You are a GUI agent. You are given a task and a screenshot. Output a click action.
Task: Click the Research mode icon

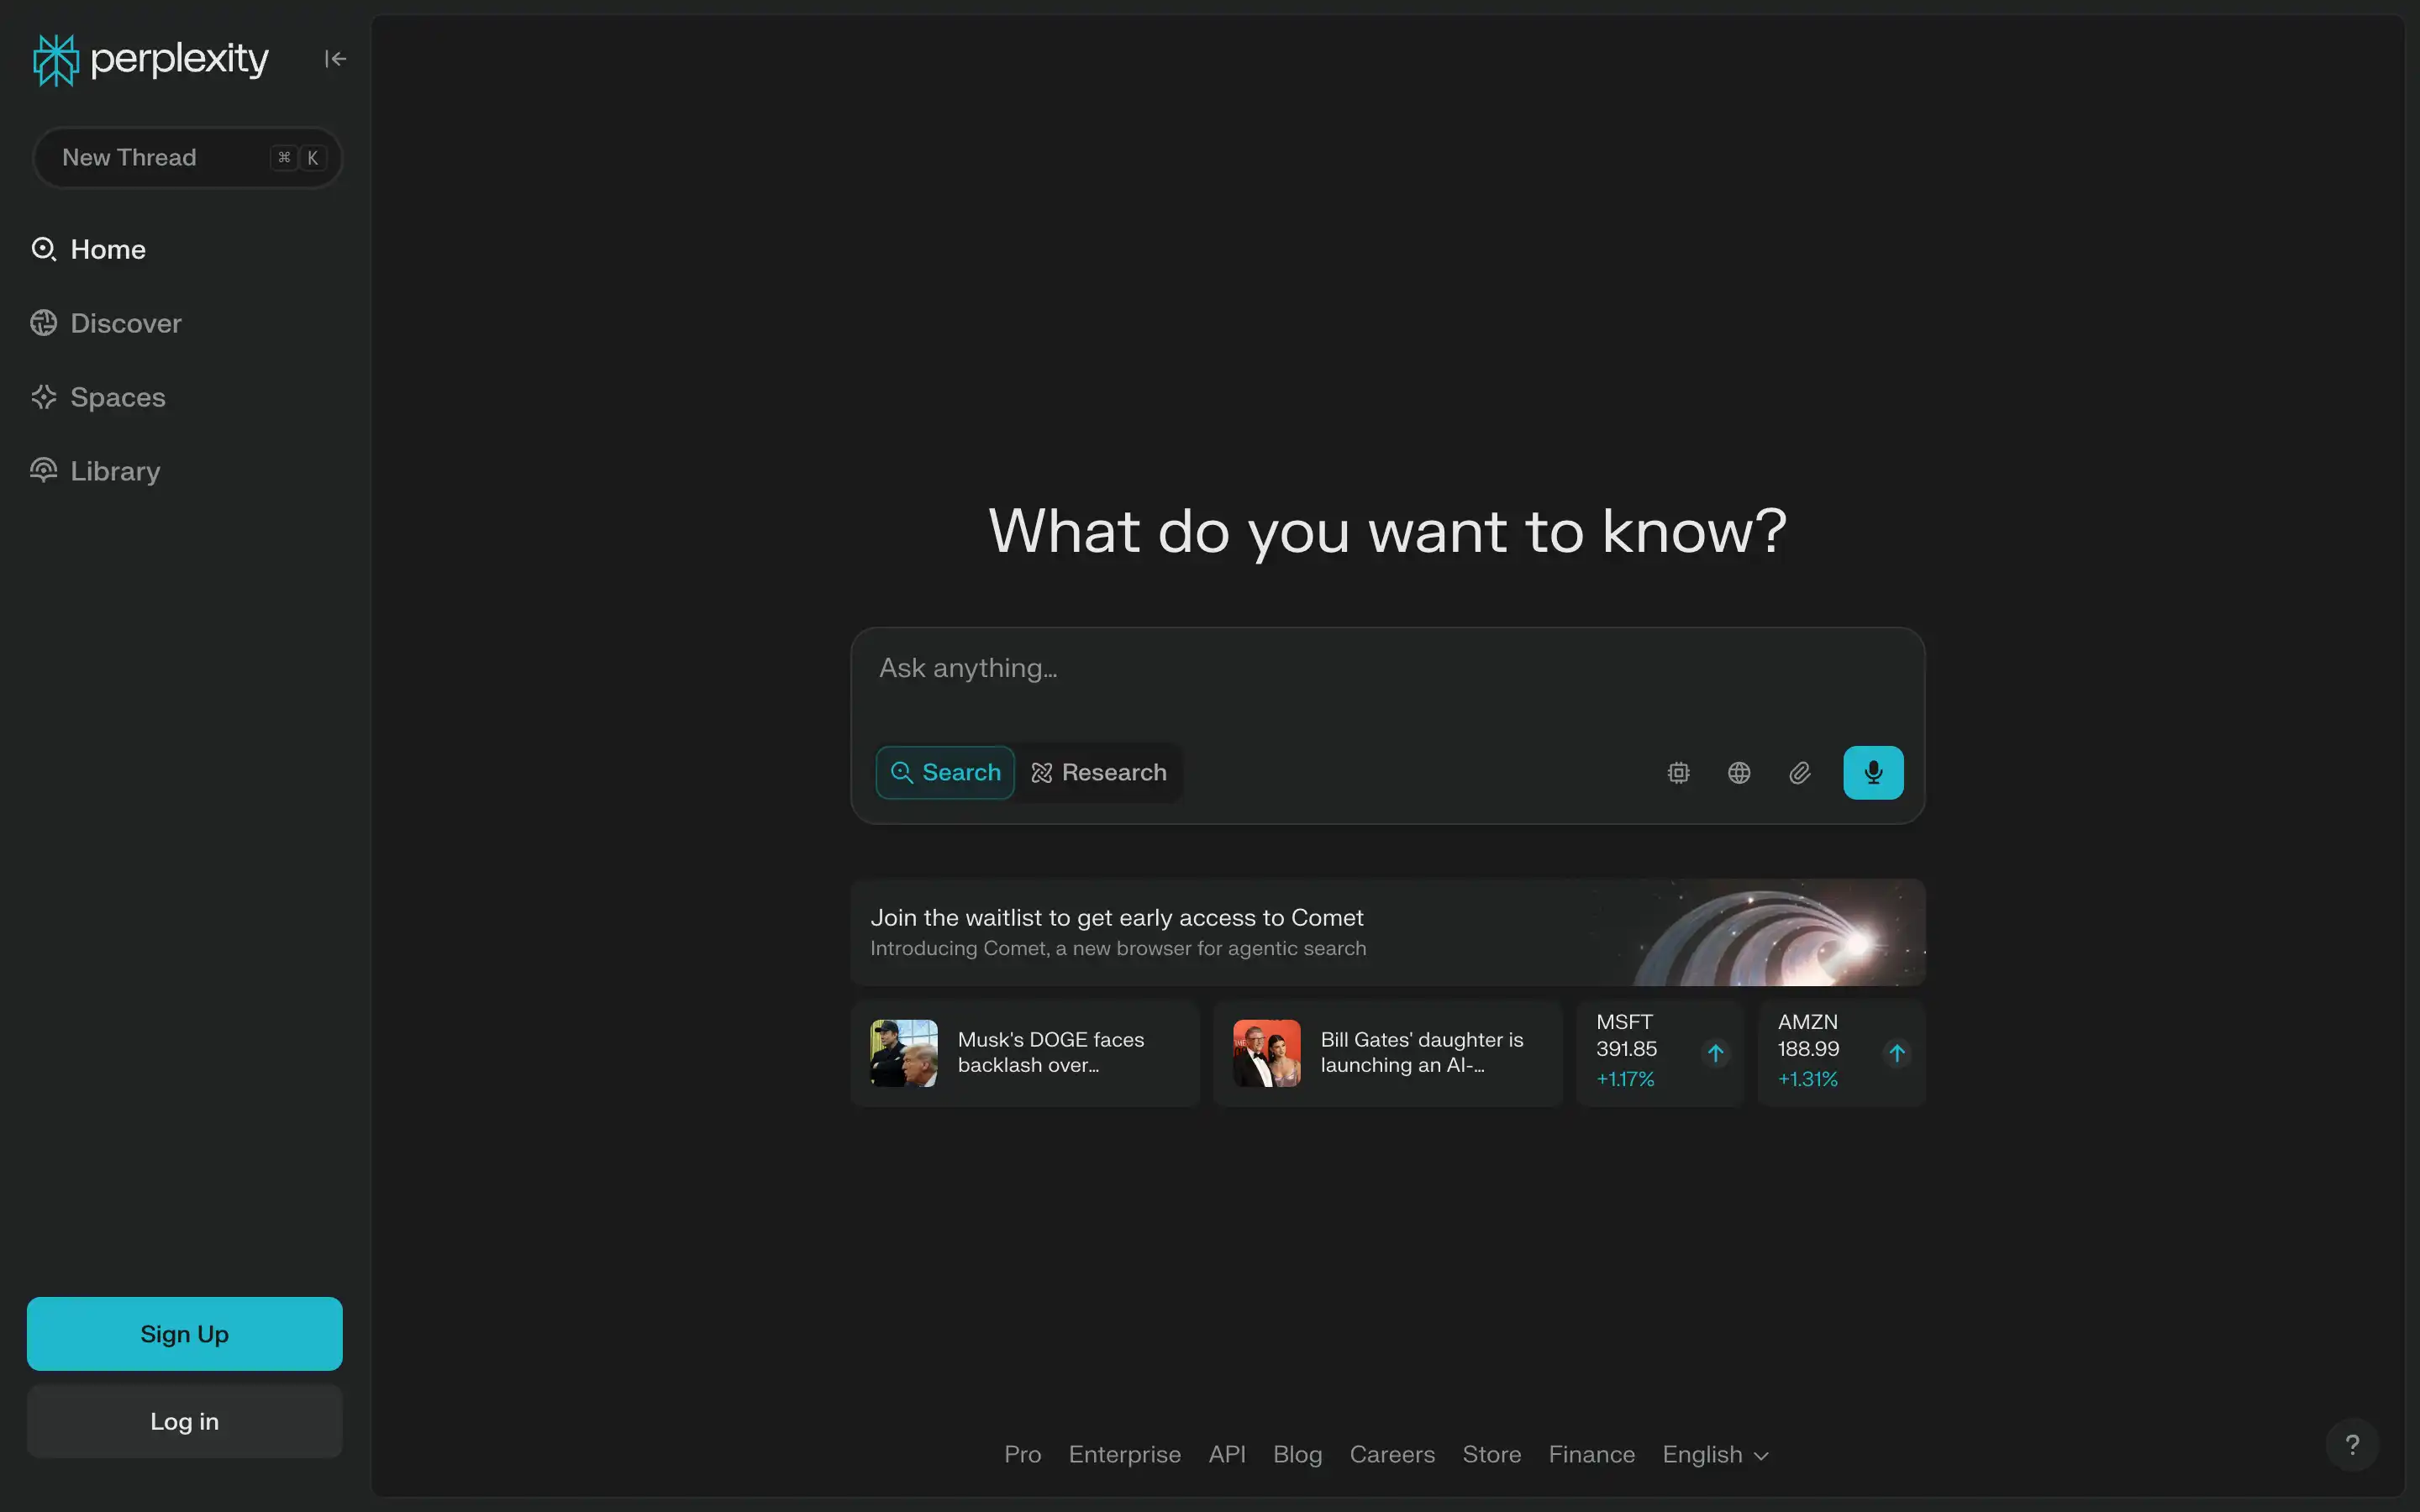1042,773
